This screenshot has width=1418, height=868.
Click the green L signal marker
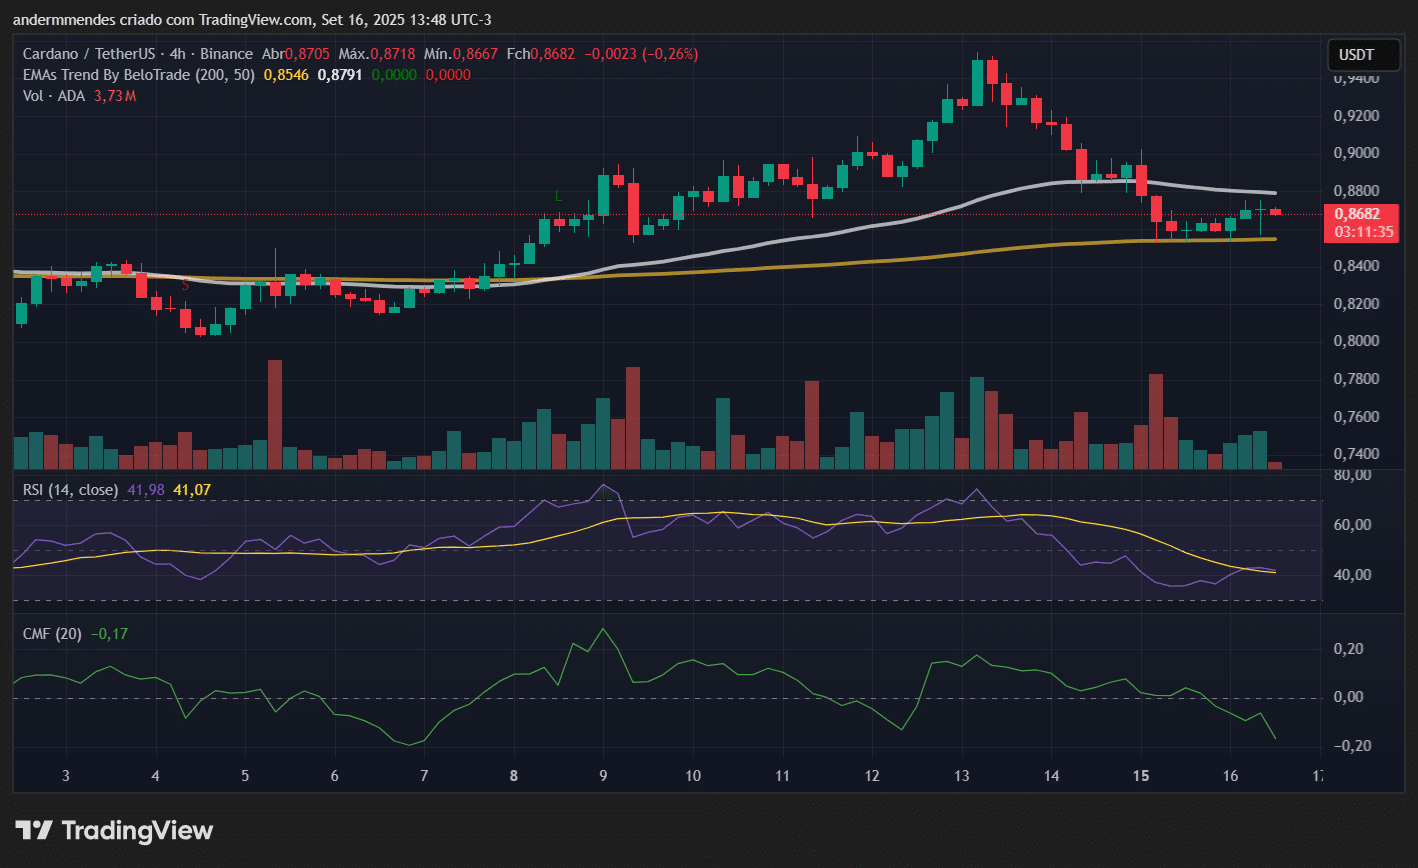coord(558,195)
